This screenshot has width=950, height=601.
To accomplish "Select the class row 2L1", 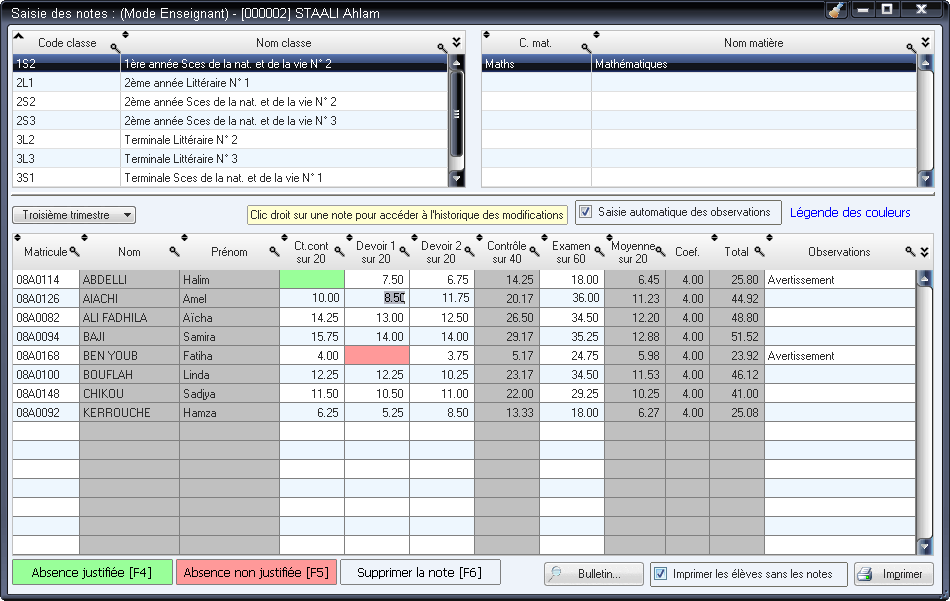I will [x=200, y=81].
